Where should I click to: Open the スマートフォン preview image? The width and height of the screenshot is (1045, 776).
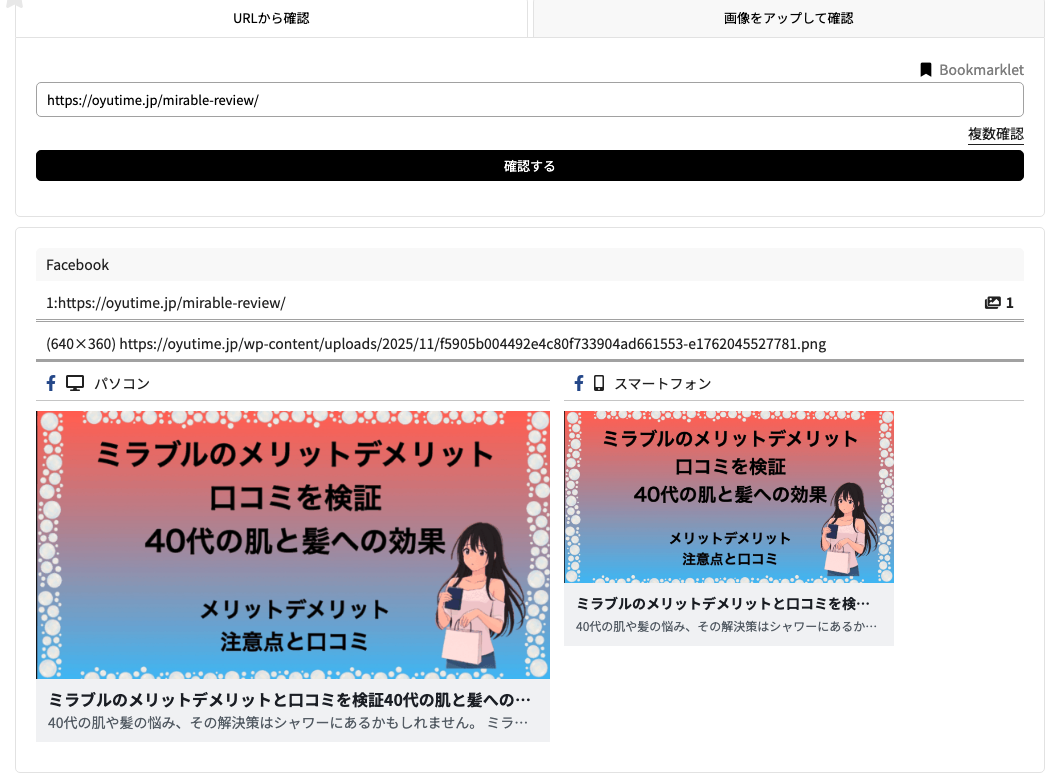tap(728, 496)
